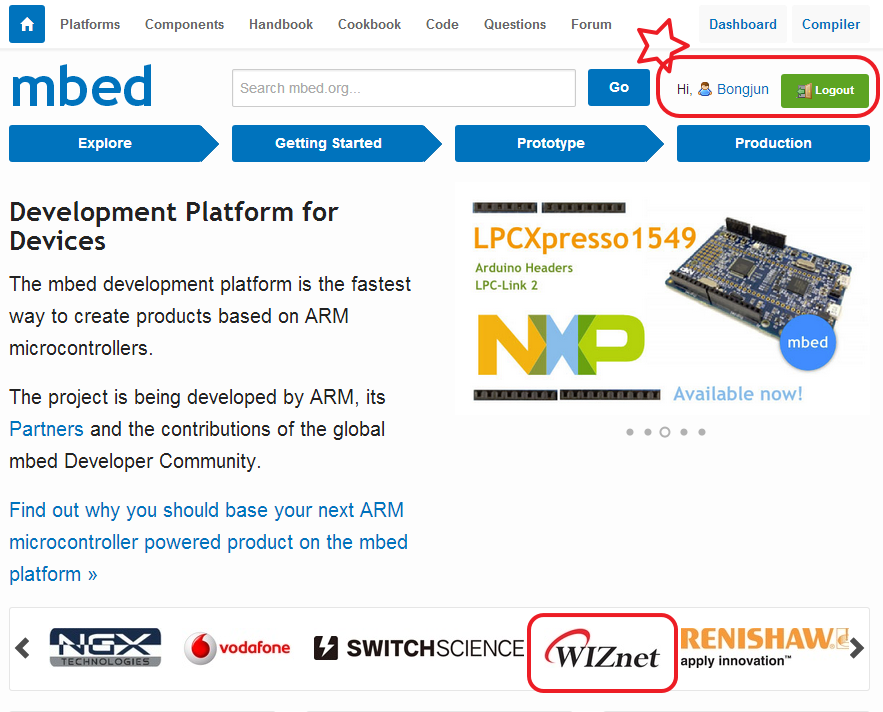Switch to the Cookbook section
The width and height of the screenshot is (883, 712).
369,24
